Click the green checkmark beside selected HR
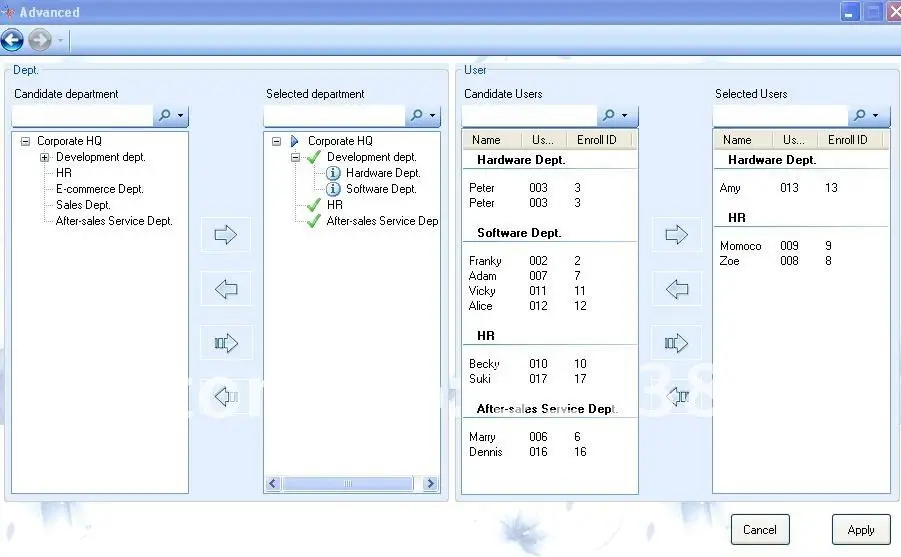The image size is (901, 557). [x=314, y=205]
